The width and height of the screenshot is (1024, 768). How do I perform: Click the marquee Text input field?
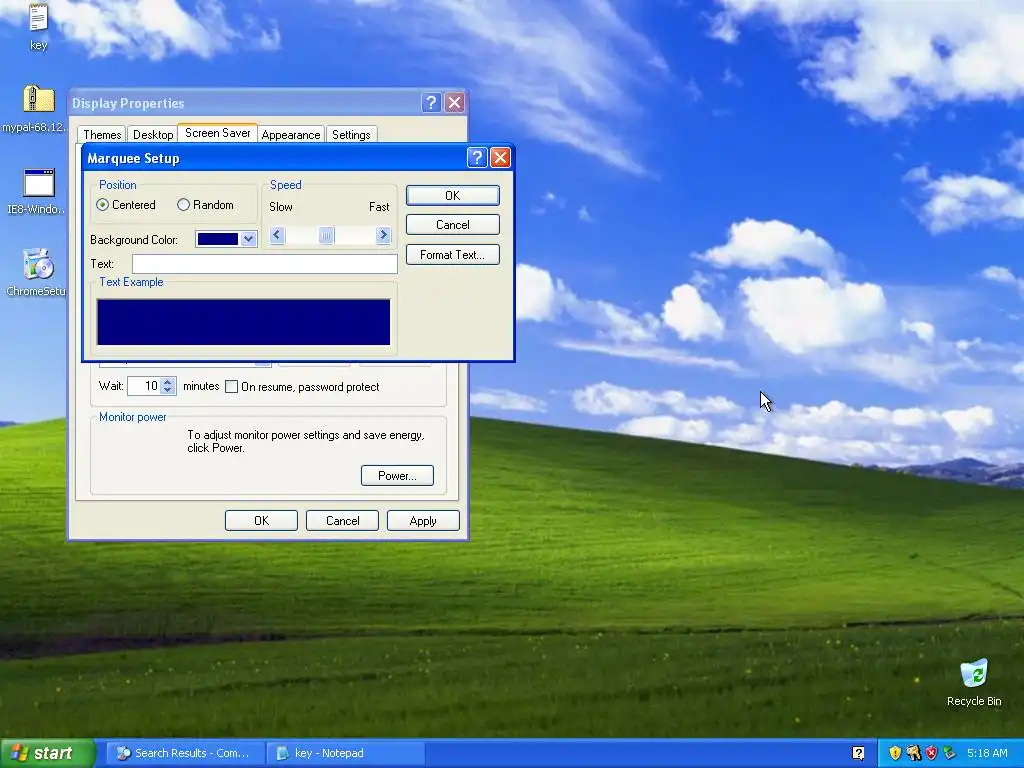pyautogui.click(x=264, y=264)
